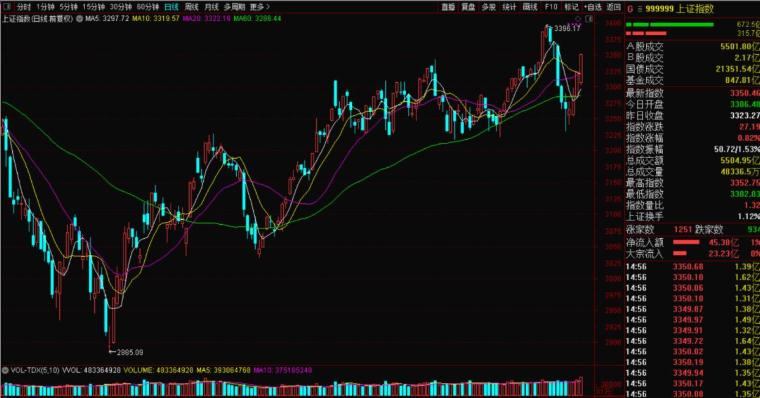Screen dimensions: 760x398
Task: Click the VOL-TDX indicator settings circle icon
Action: [x=5, y=370]
